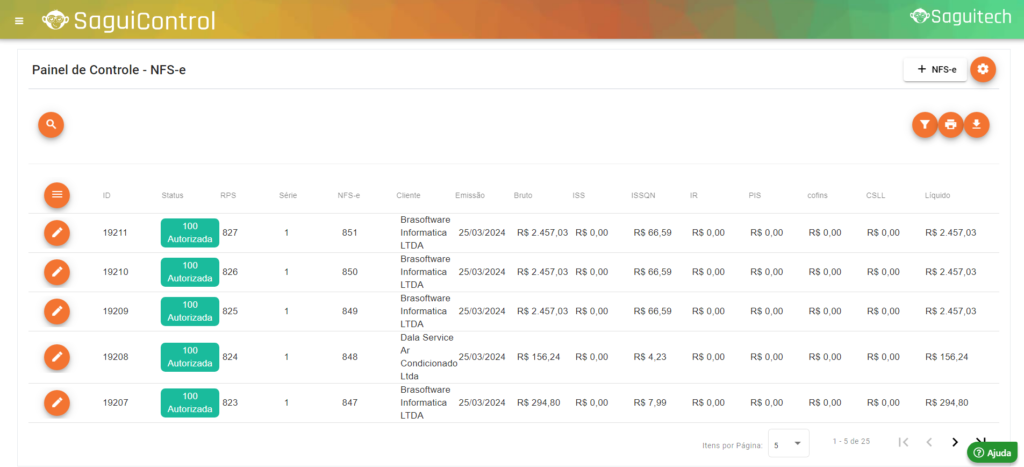Click the orange settings gear icon
The image size is (1024, 467).
pyautogui.click(x=983, y=69)
